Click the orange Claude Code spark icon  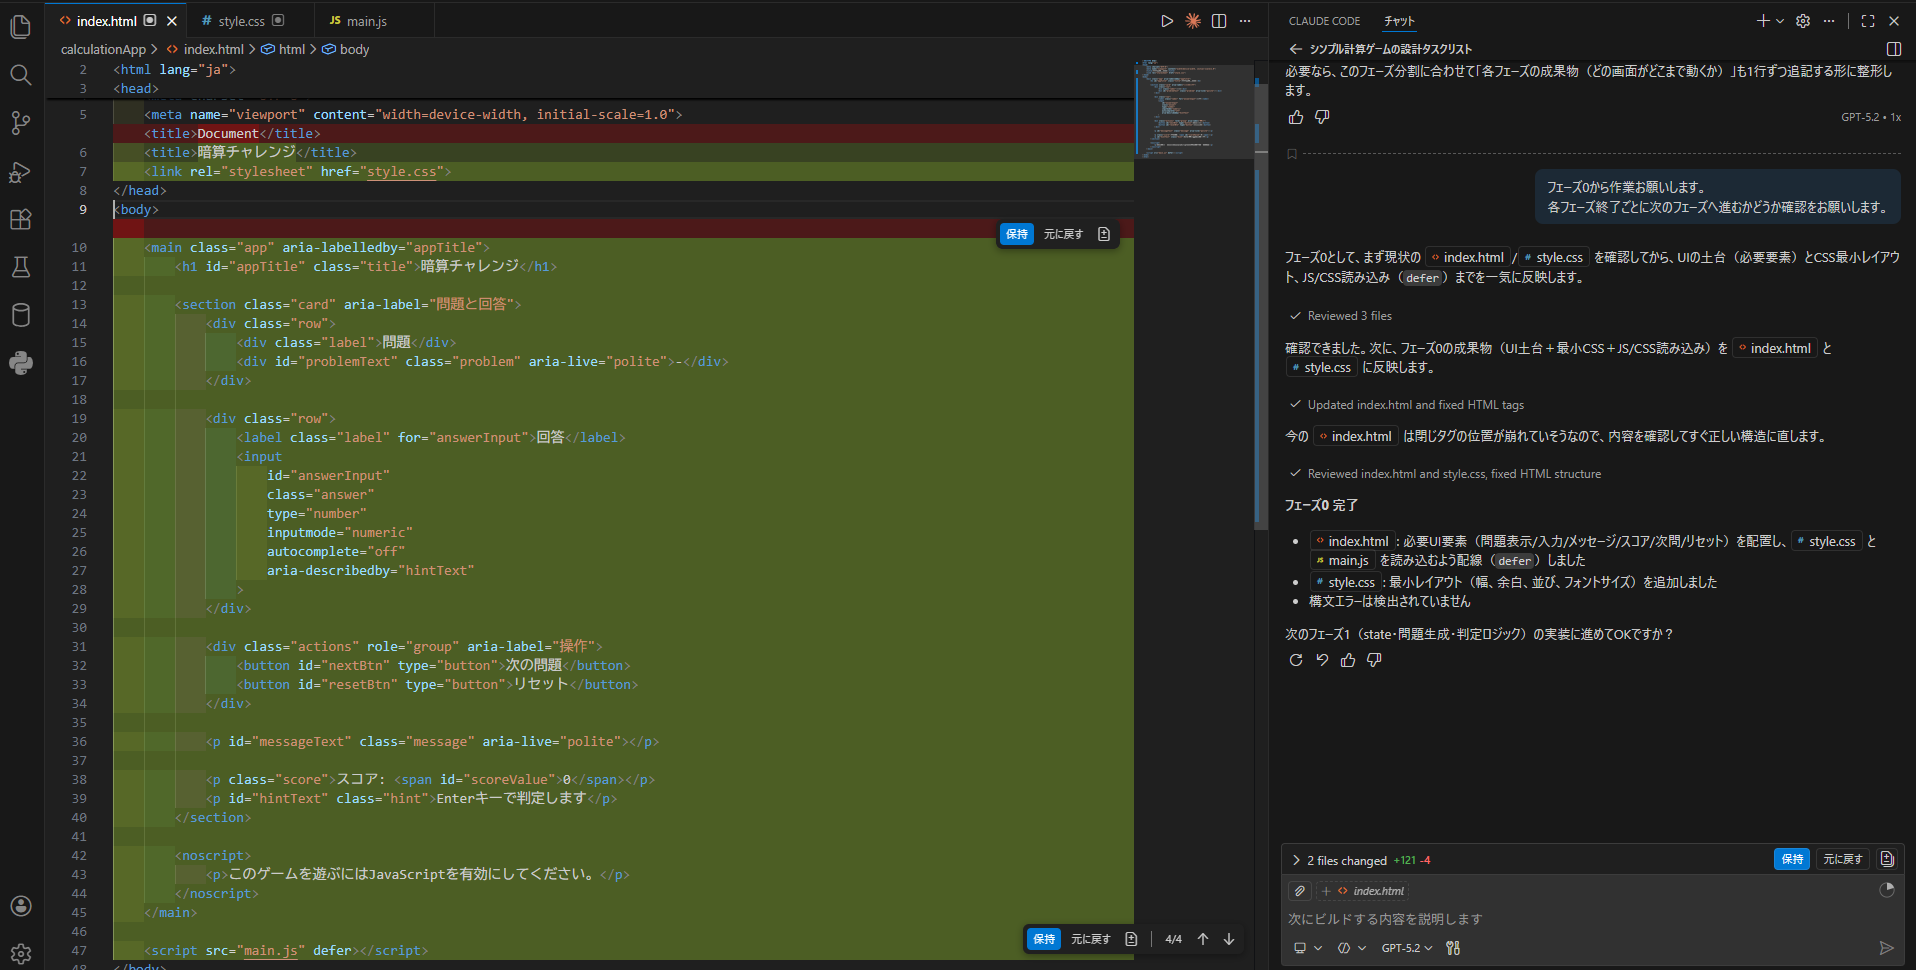1193,21
